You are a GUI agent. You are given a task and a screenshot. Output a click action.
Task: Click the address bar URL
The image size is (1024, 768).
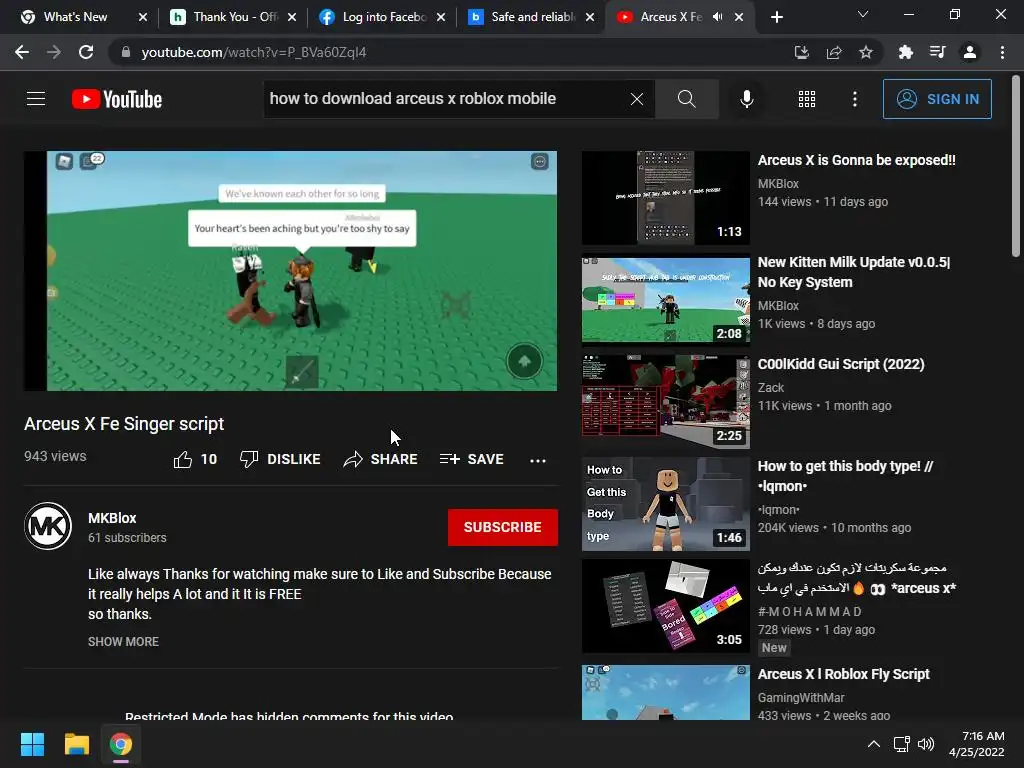pos(253,52)
